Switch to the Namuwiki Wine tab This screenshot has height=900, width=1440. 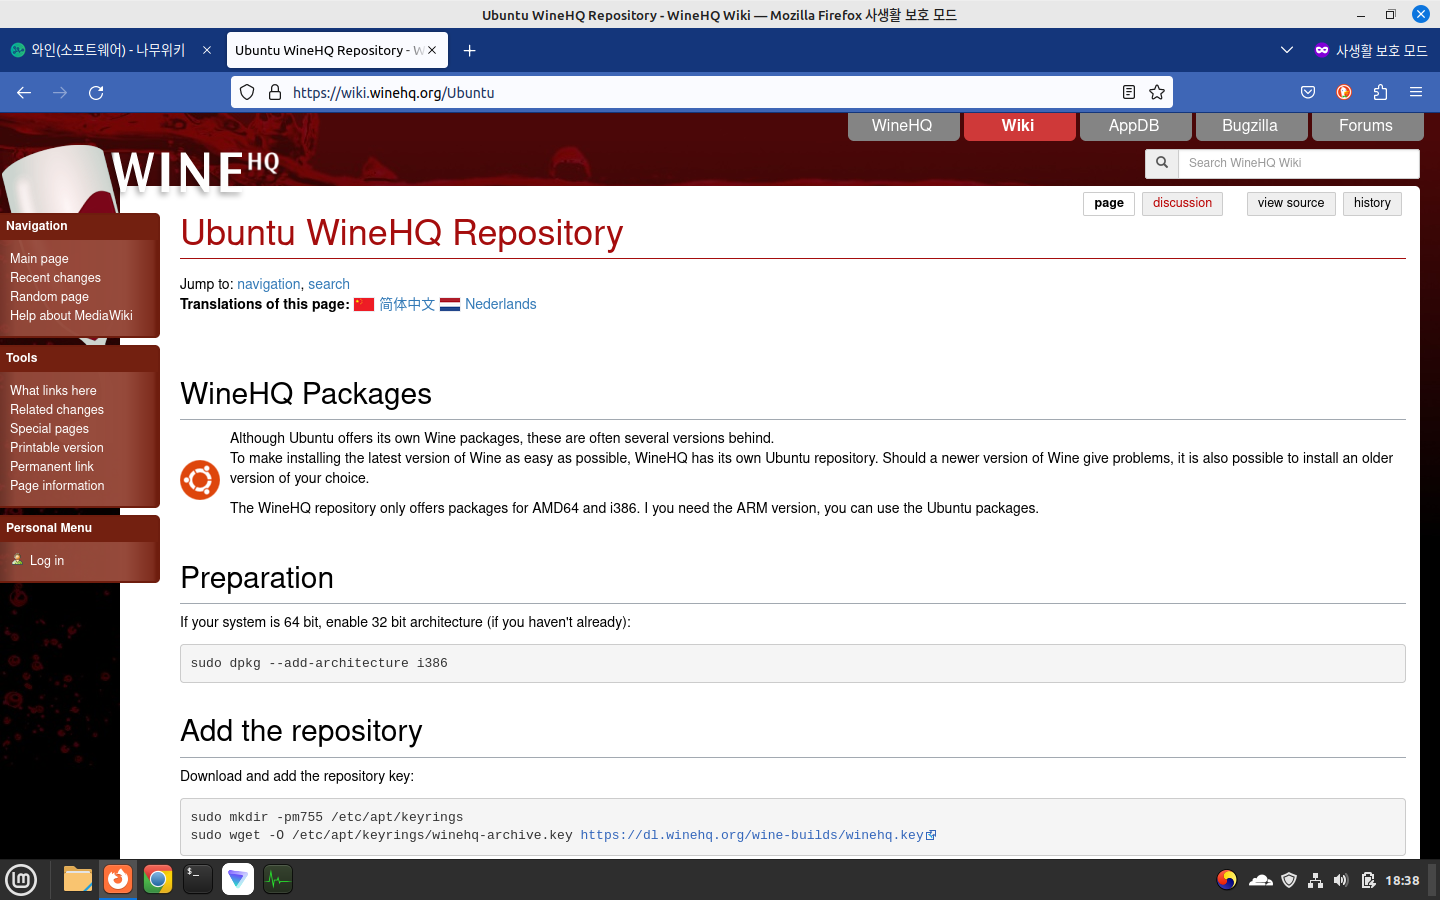click(x=110, y=50)
